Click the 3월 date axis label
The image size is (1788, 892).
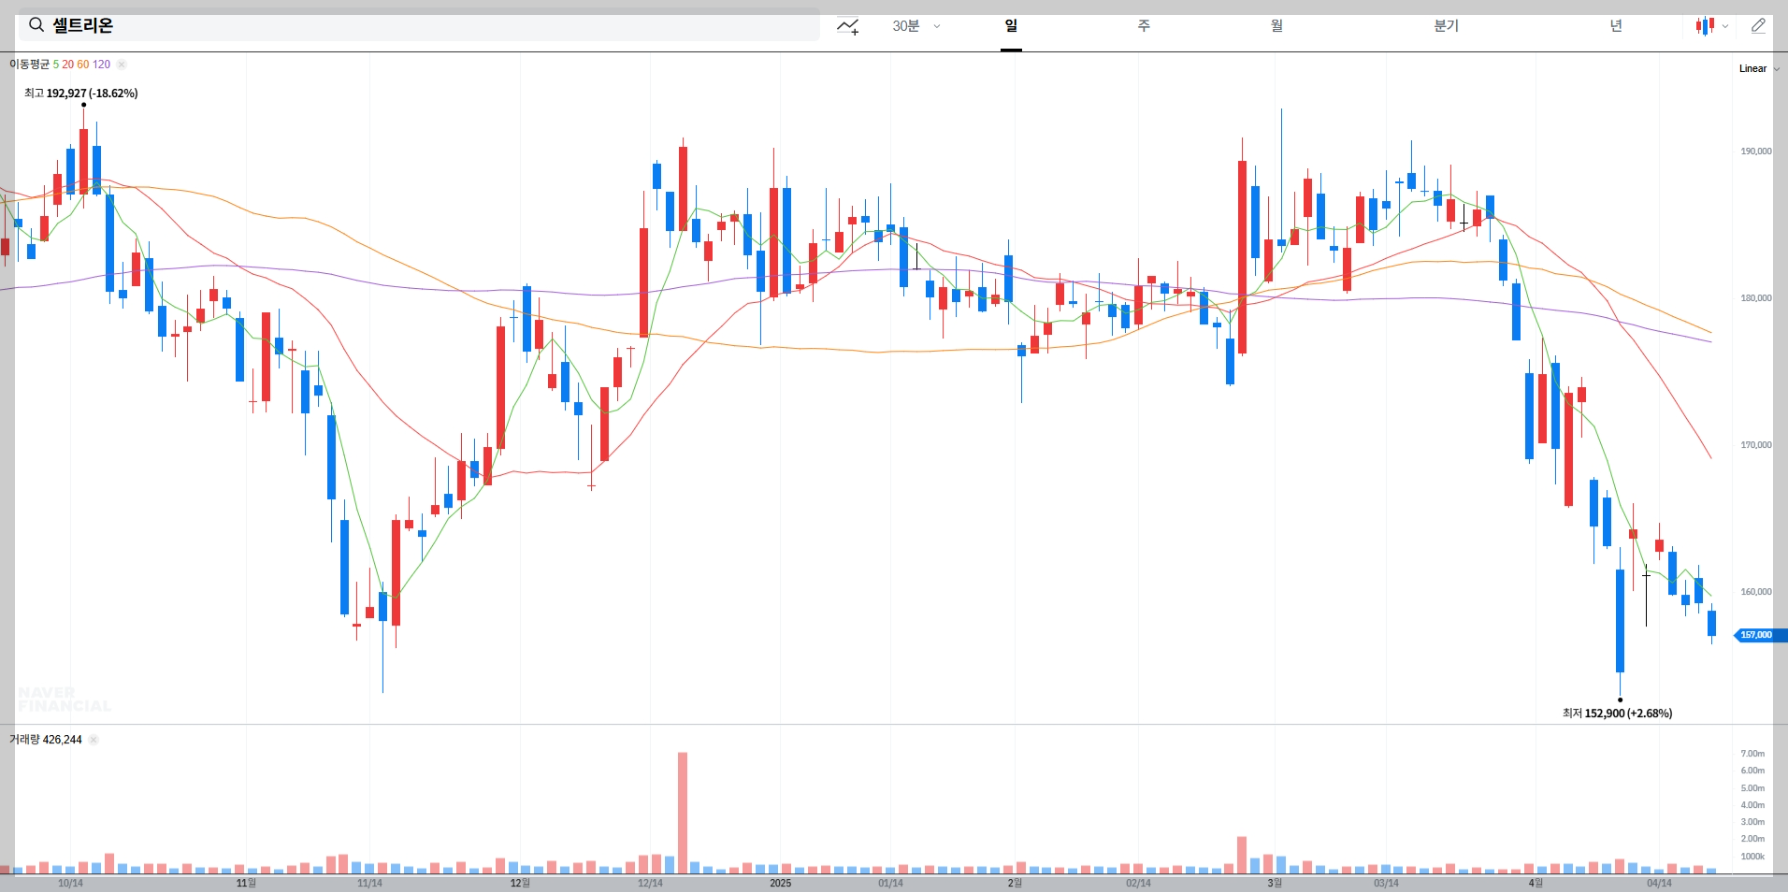(x=1274, y=883)
